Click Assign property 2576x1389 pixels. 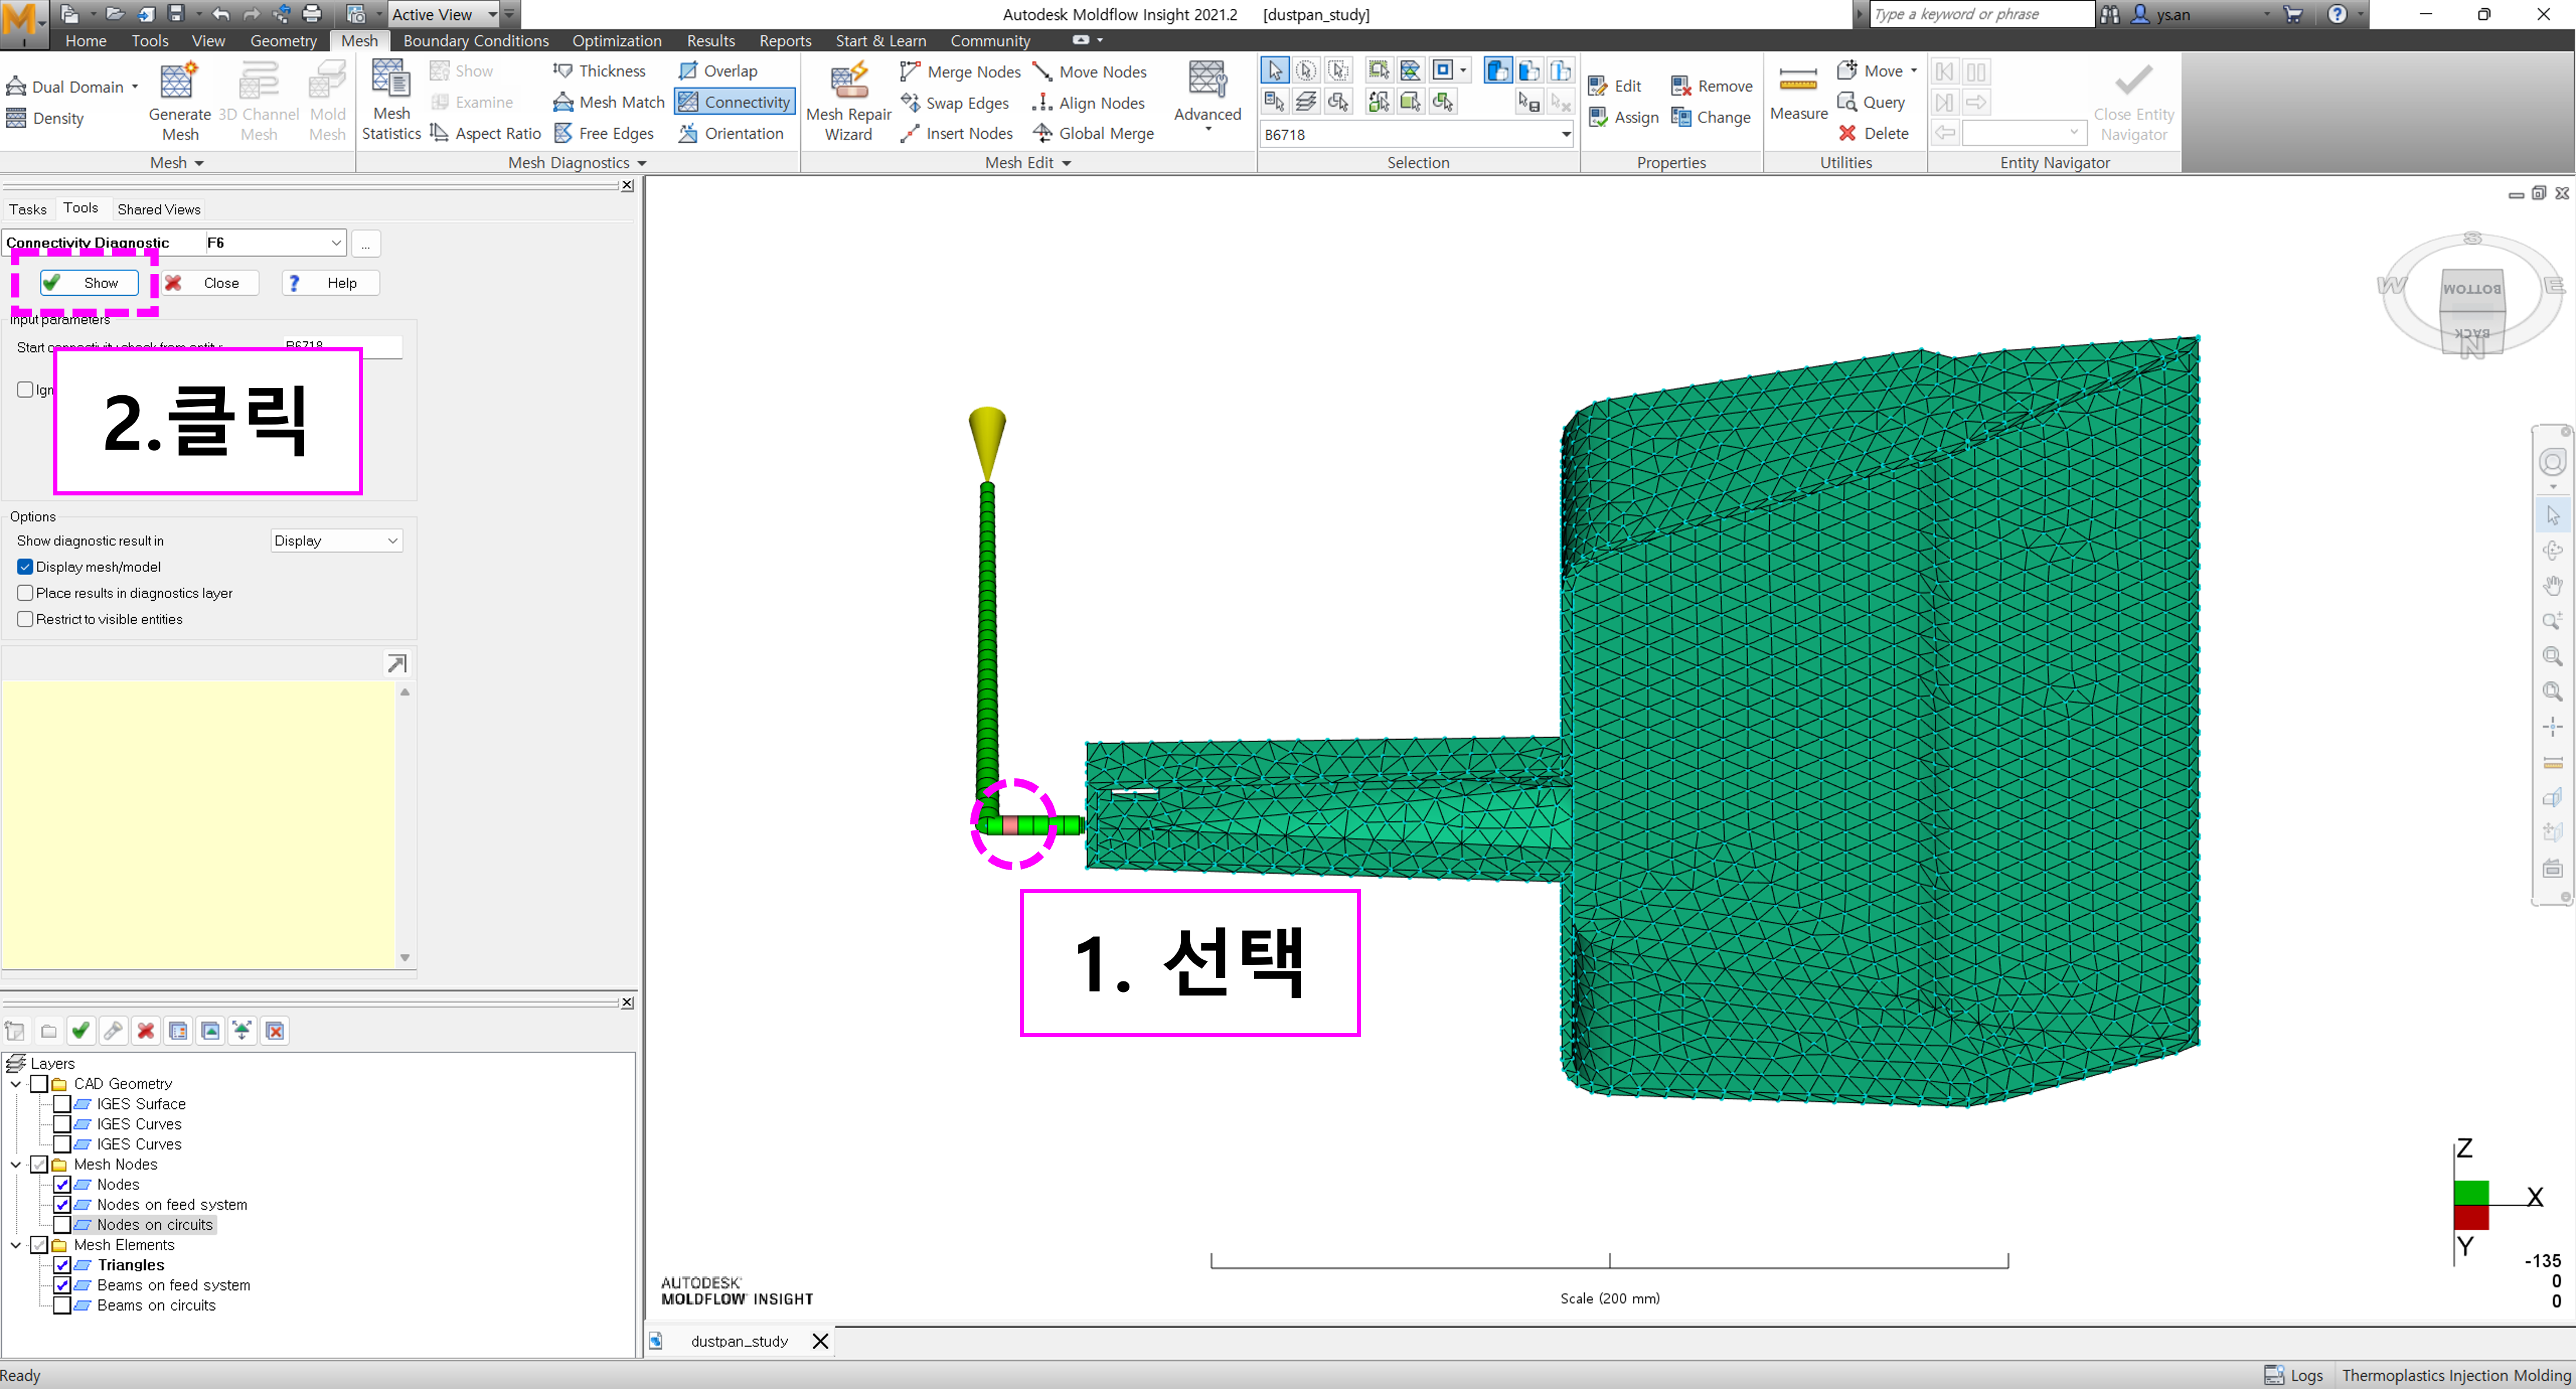[1623, 117]
